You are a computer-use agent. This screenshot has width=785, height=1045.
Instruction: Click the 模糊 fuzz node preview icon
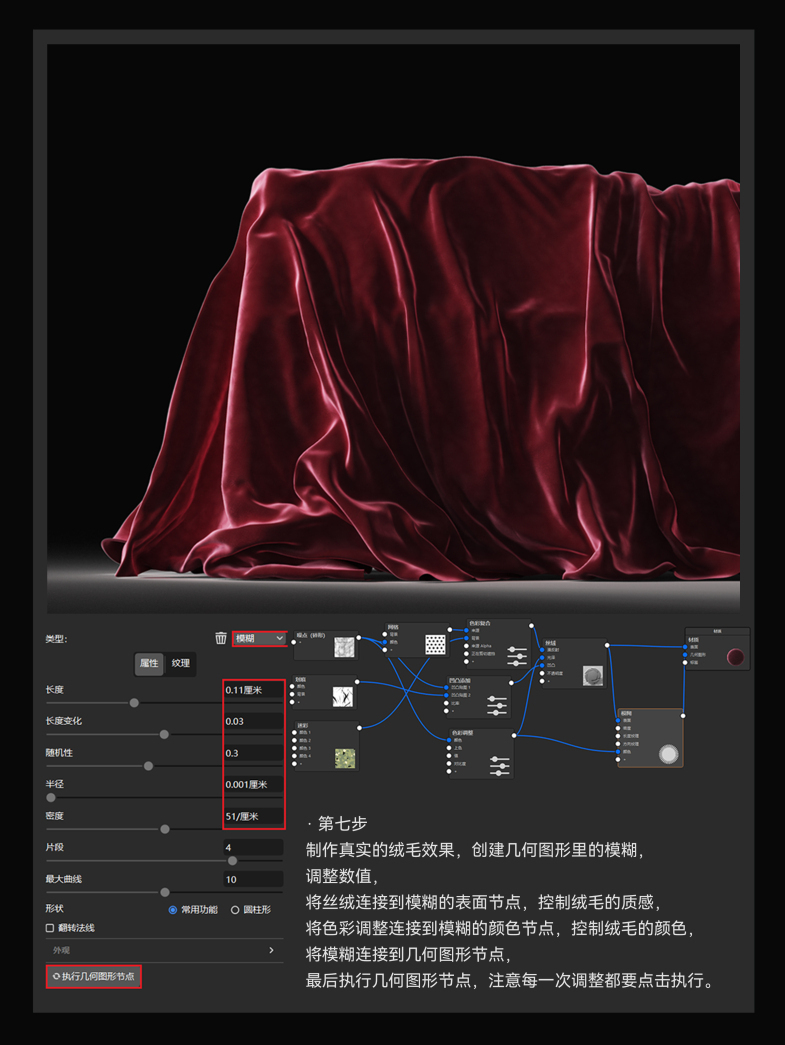668,754
